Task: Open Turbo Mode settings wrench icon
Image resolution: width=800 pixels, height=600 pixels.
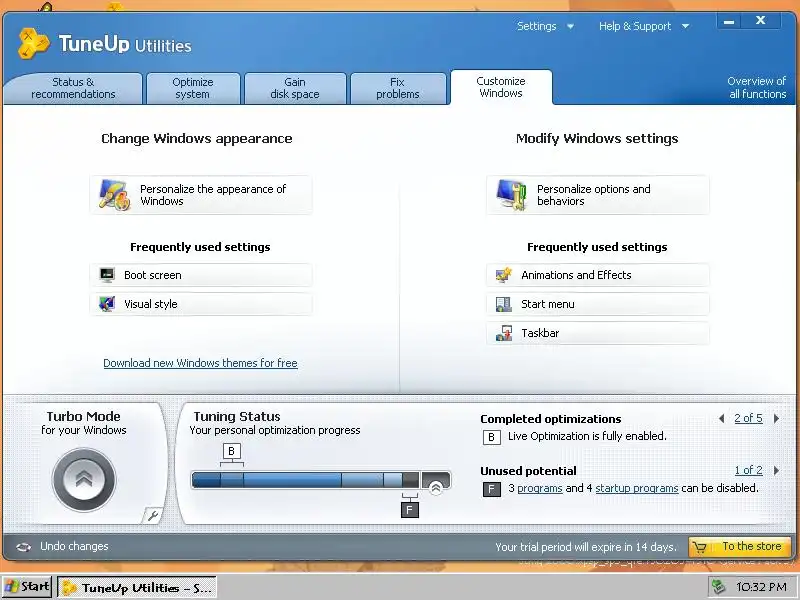Action: click(153, 515)
